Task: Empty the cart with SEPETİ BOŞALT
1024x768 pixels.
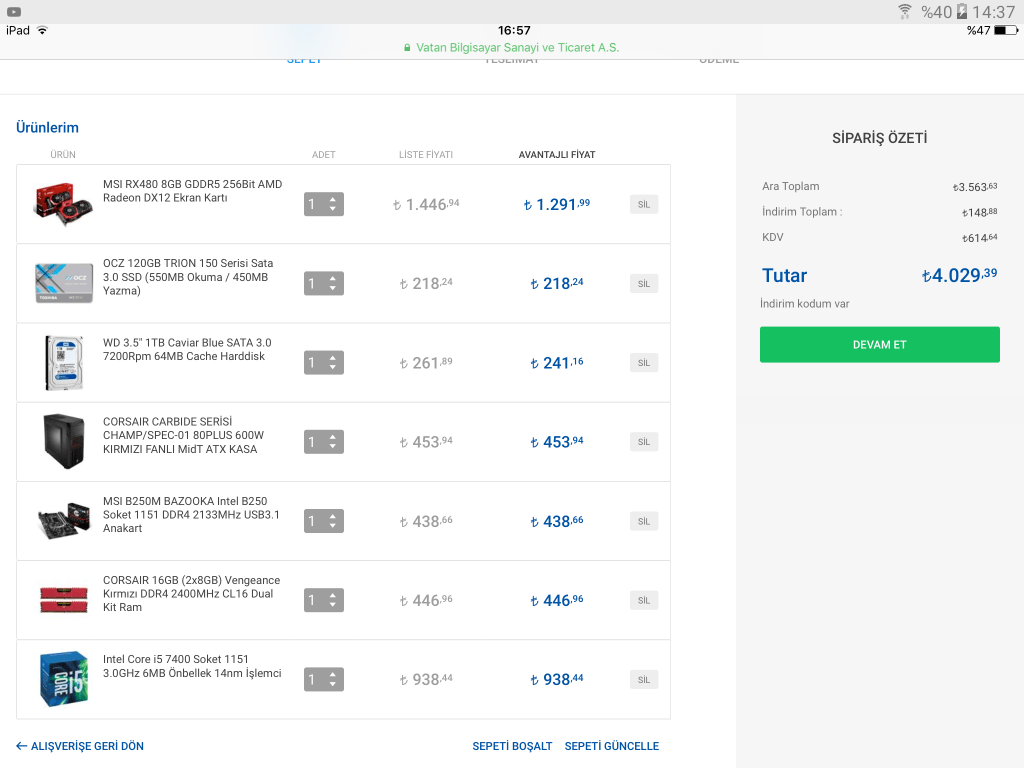Action: [512, 746]
